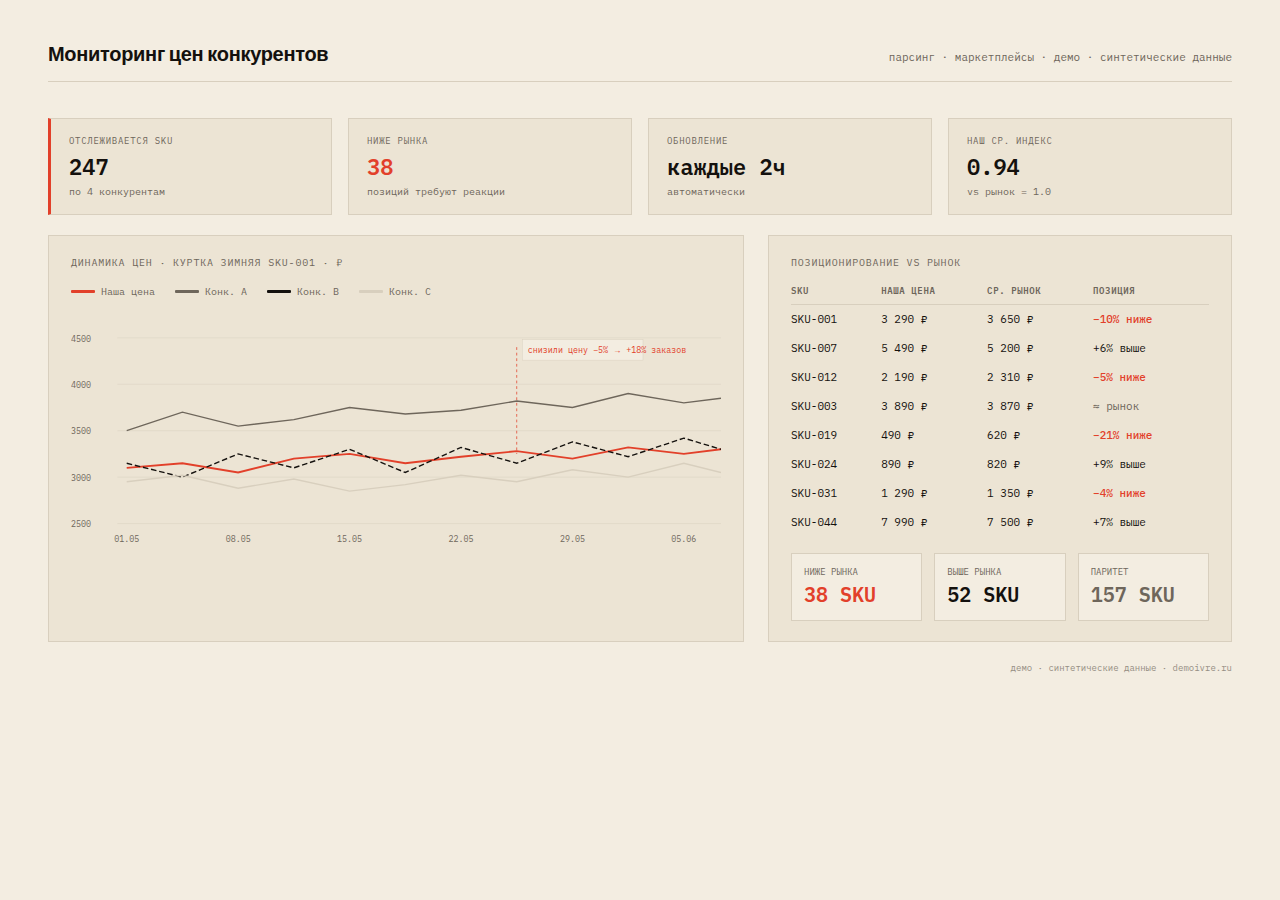Screen dimensions: 1280x900
Task: Click the 'Обновление каждые 2ч' card
Action: (790, 167)
